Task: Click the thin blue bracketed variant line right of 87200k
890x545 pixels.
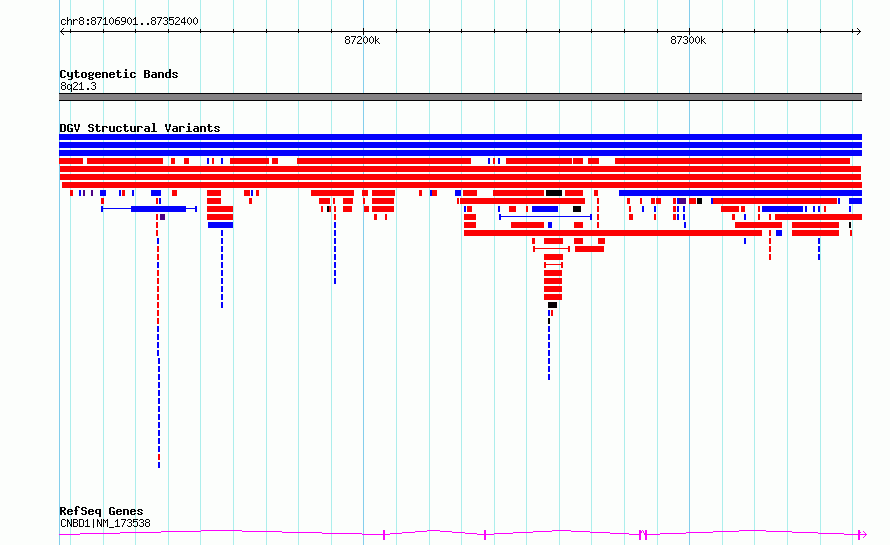Action: click(x=545, y=217)
